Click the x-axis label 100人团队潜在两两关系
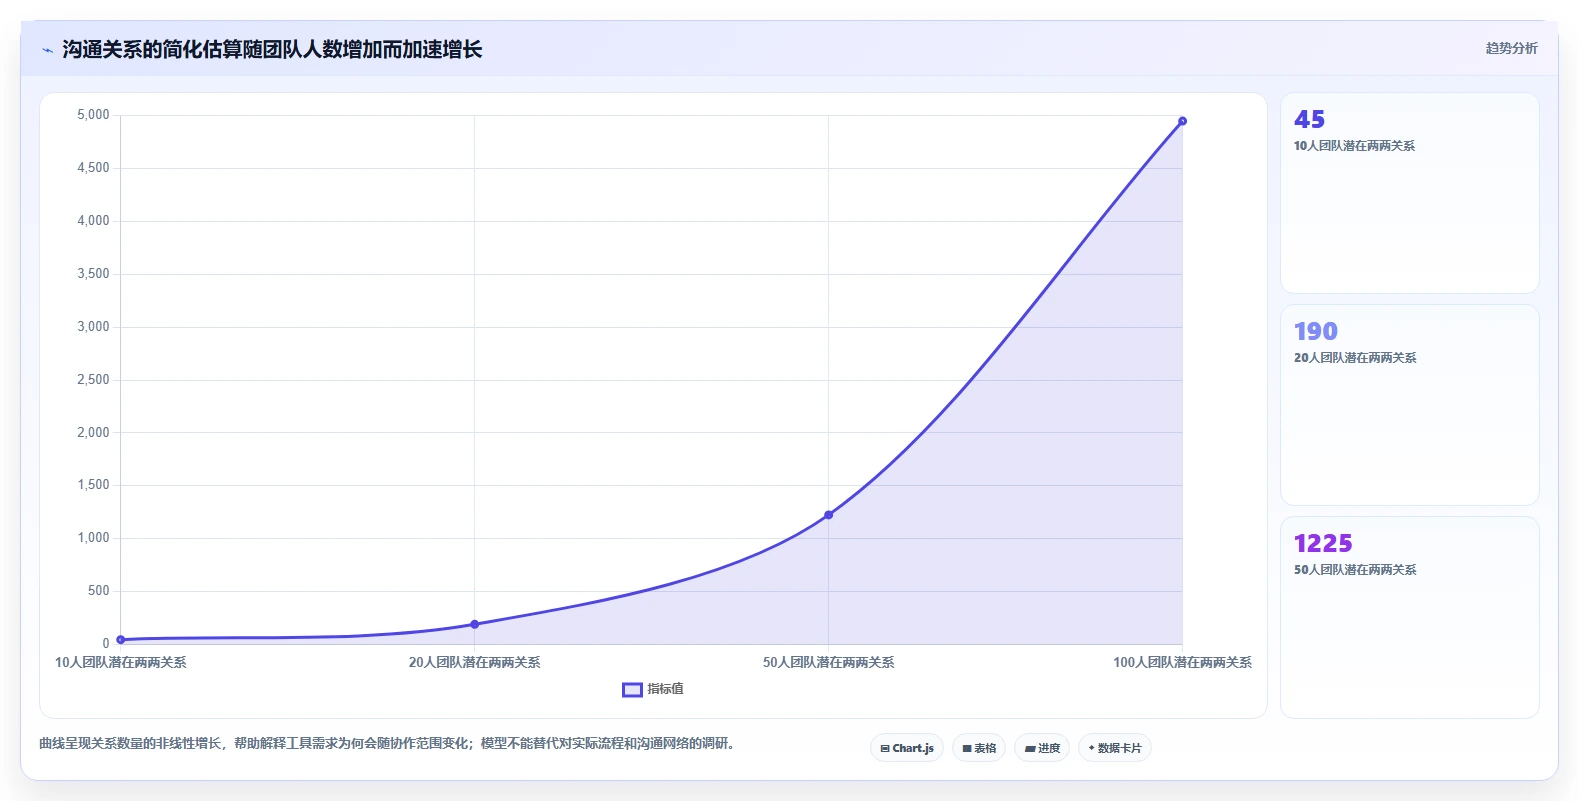The width and height of the screenshot is (1579, 801). [x=1182, y=662]
